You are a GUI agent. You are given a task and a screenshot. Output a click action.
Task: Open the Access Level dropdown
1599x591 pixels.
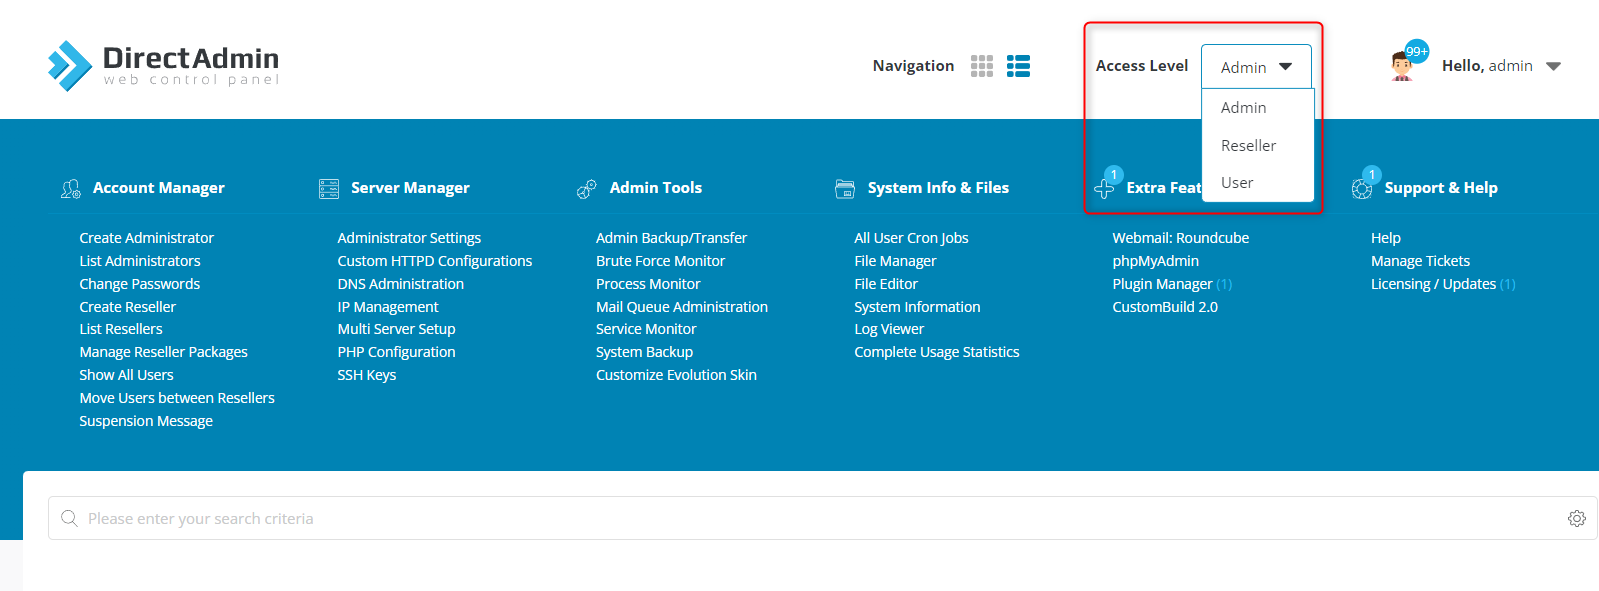point(1256,67)
